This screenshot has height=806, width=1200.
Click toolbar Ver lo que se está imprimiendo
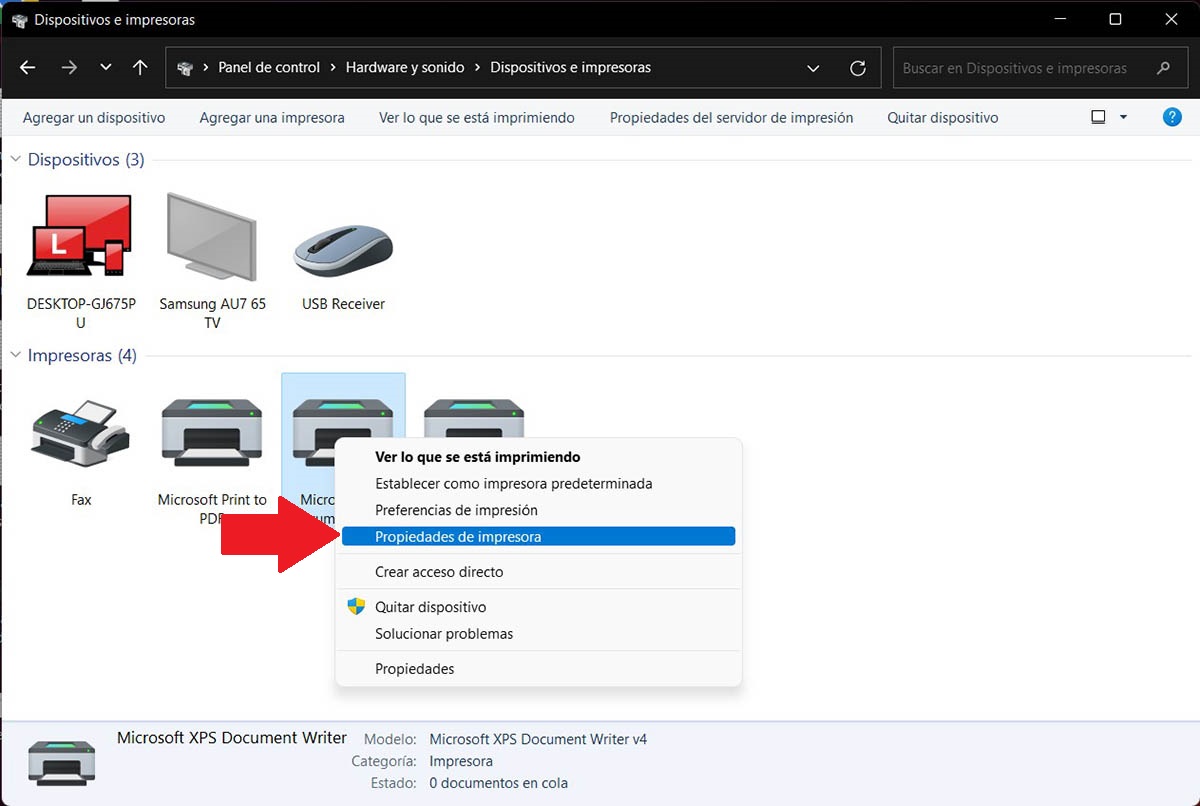click(x=477, y=118)
